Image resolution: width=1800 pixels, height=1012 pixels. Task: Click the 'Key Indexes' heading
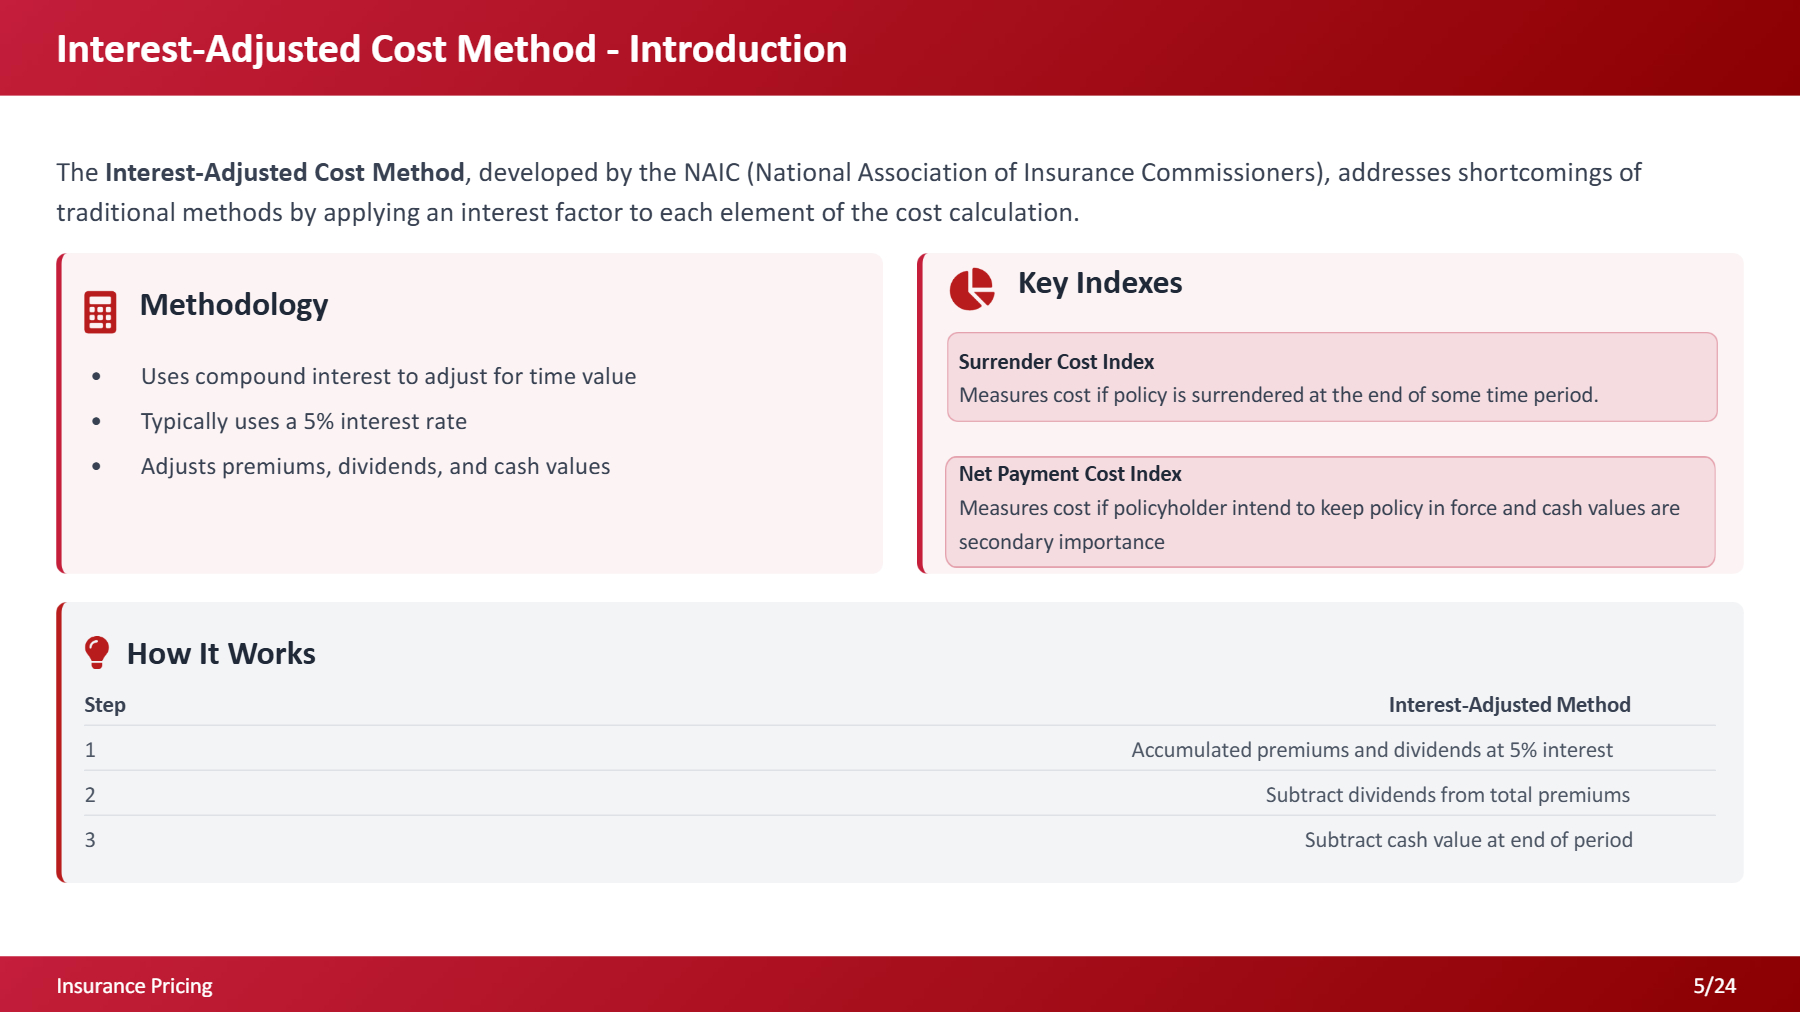pos(1100,283)
